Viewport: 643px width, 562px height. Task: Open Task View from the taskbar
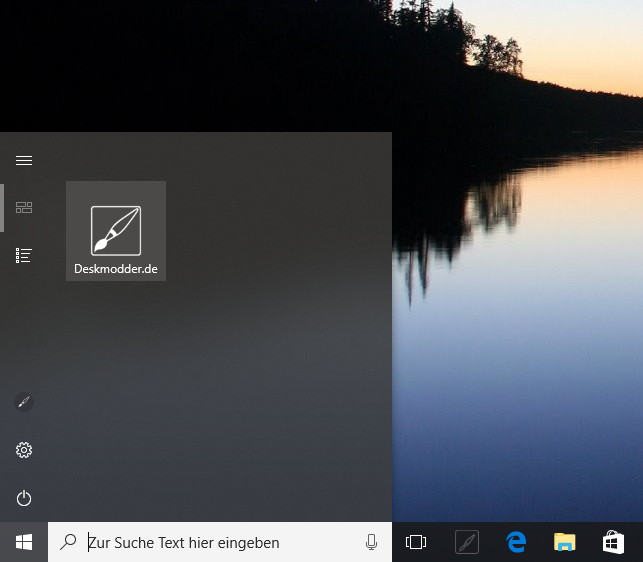tap(416, 542)
